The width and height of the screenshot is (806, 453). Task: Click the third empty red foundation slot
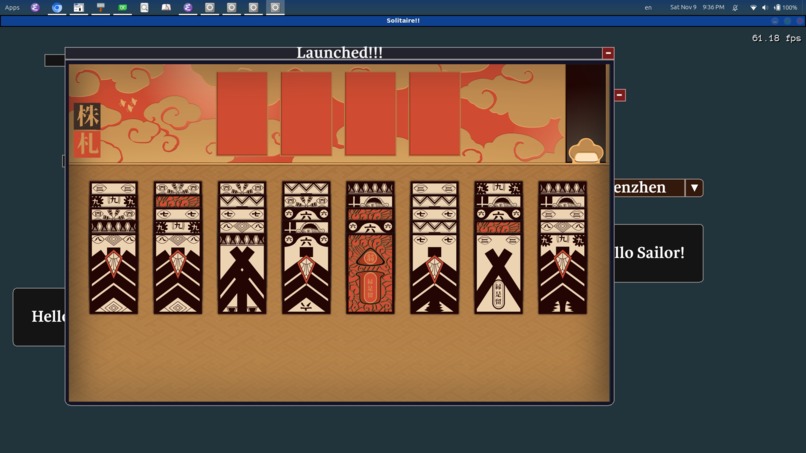point(370,113)
